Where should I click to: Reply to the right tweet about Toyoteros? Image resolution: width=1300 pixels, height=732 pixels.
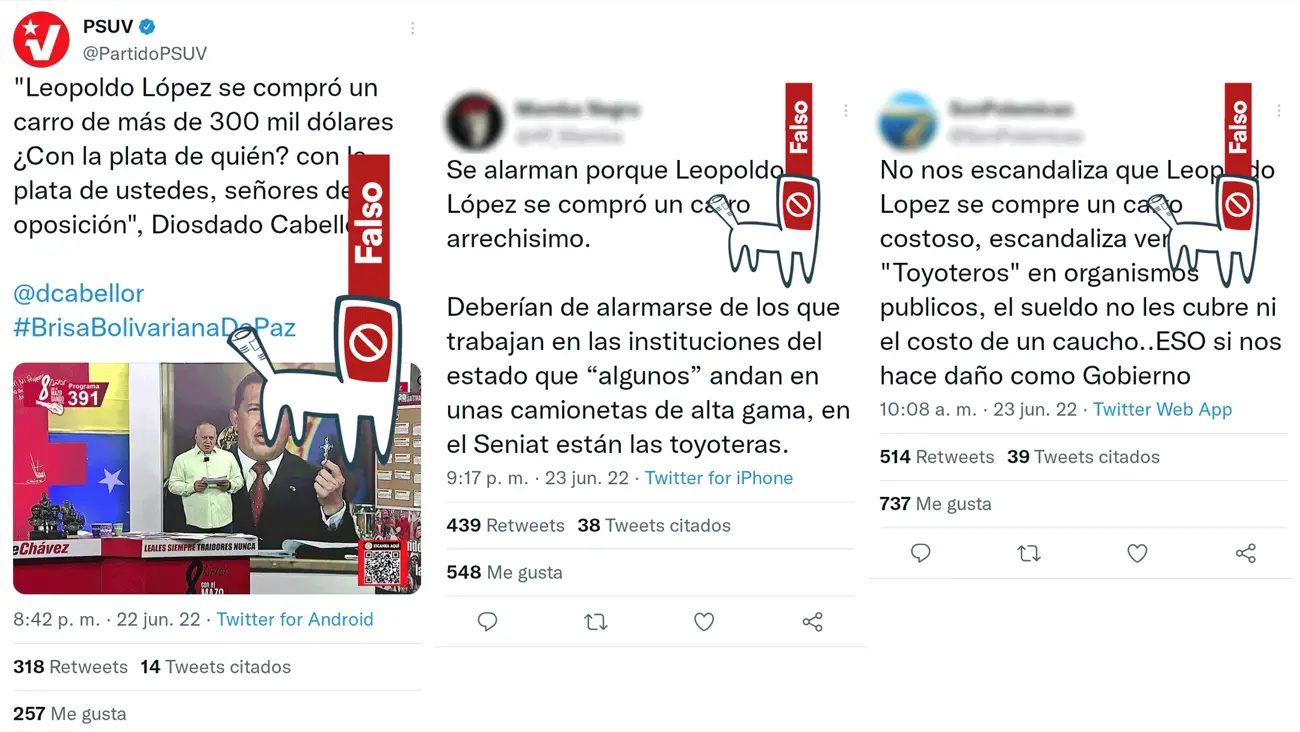(x=921, y=553)
